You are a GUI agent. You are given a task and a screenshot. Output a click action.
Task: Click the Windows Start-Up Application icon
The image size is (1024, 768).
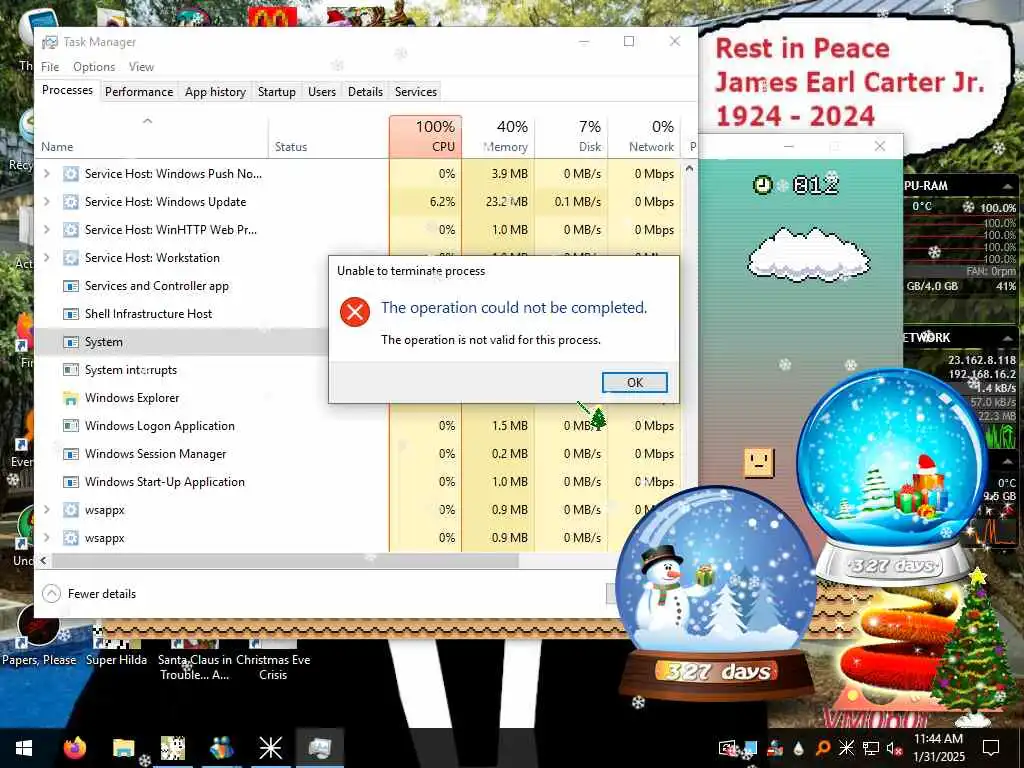coord(71,482)
